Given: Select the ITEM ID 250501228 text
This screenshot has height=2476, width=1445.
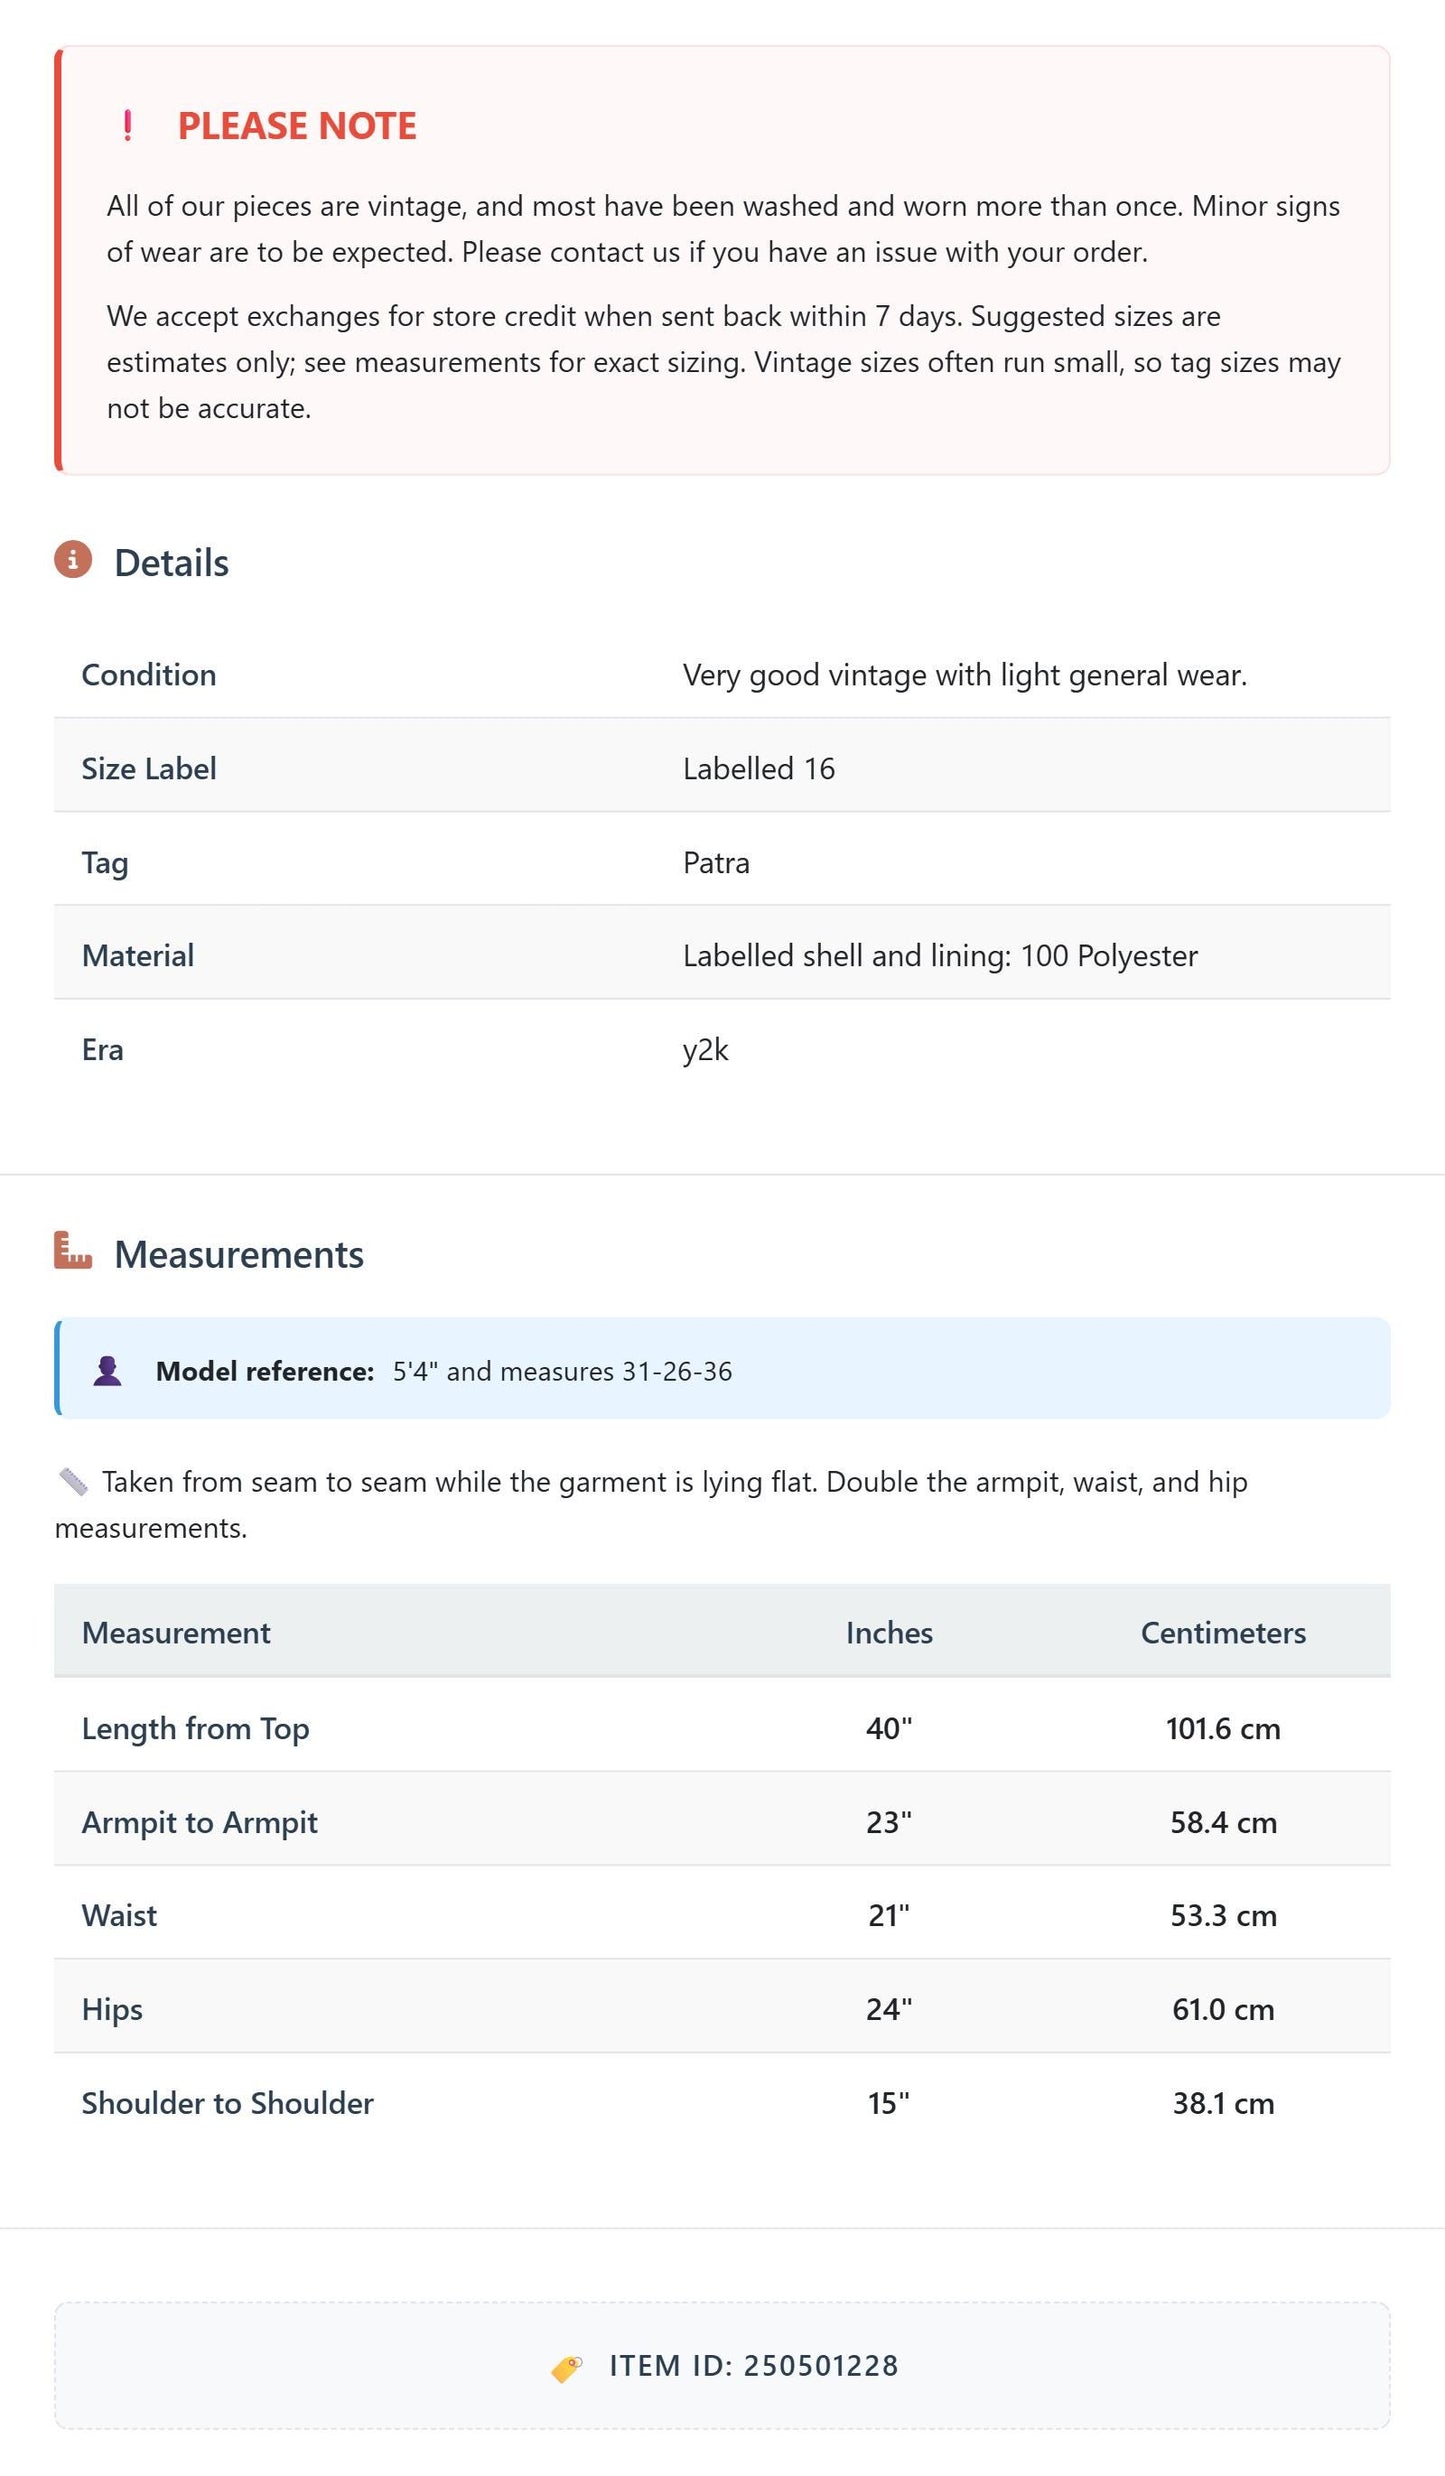Looking at the screenshot, I should [754, 2366].
